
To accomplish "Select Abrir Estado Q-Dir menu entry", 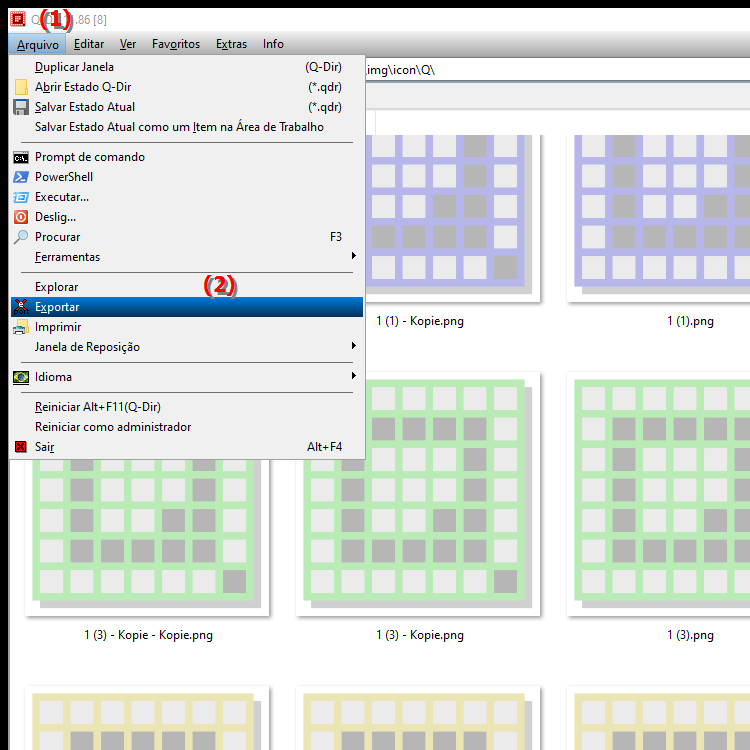I will point(187,87).
